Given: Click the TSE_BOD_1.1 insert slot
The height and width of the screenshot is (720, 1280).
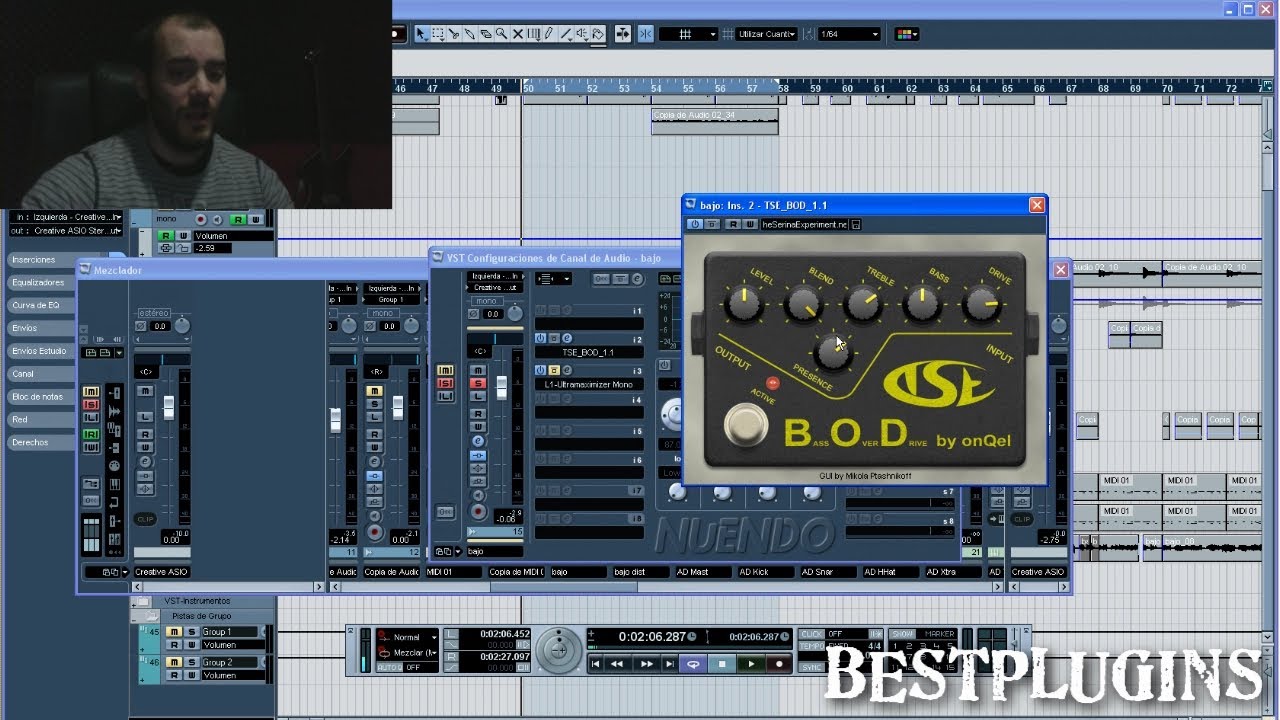Looking at the screenshot, I should (x=588, y=353).
